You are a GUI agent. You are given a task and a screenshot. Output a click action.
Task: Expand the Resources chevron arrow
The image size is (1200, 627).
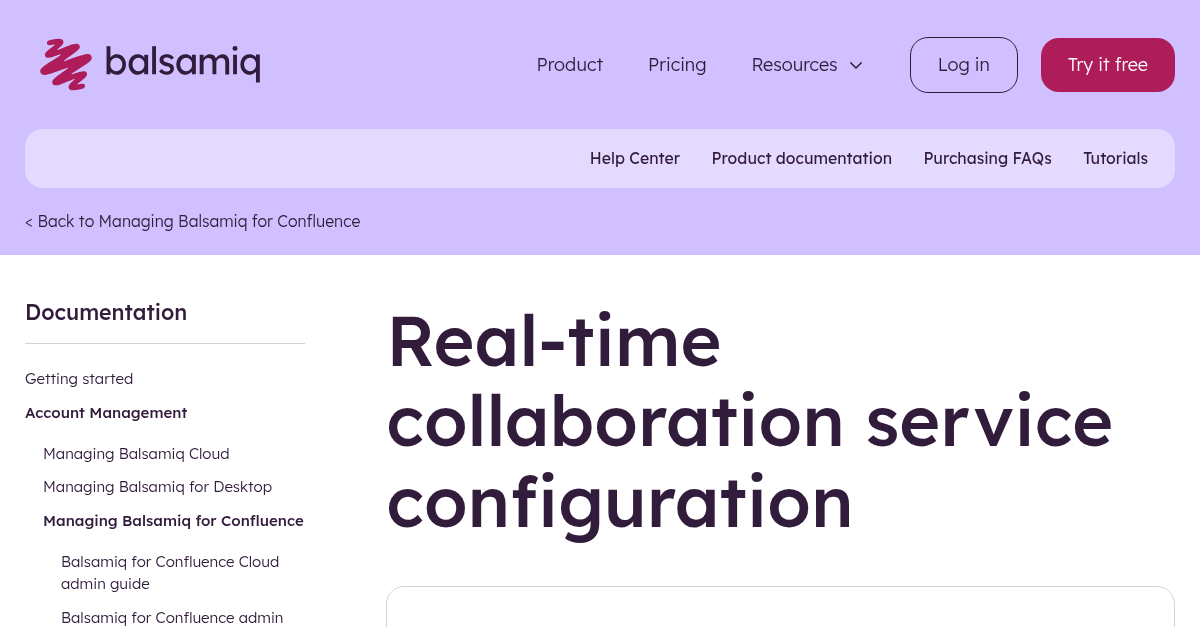pos(856,65)
